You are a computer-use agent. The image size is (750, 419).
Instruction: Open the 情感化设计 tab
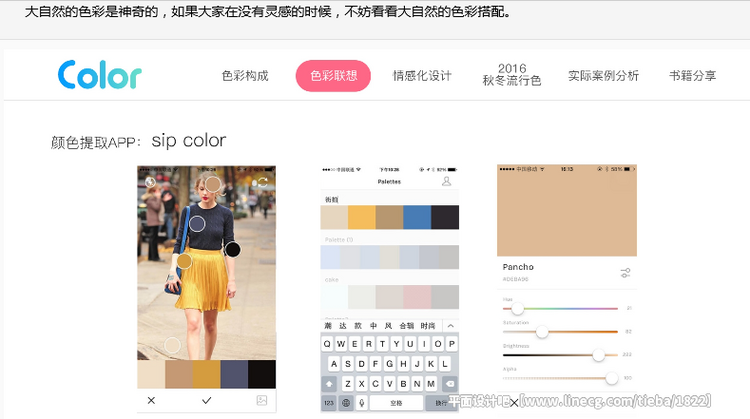coord(422,76)
